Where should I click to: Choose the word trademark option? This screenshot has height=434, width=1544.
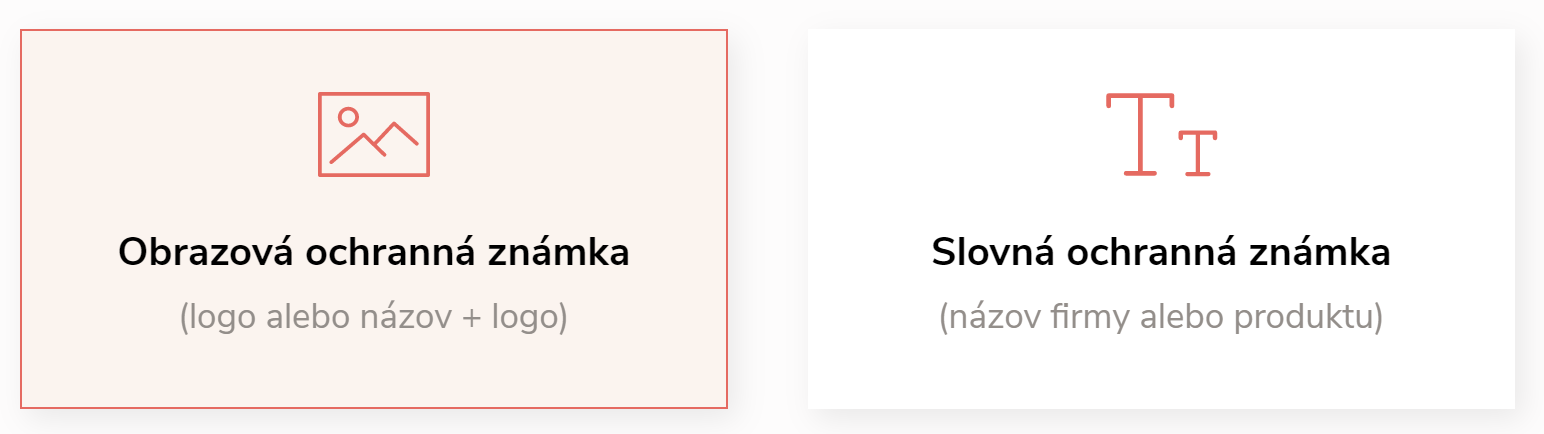1161,219
